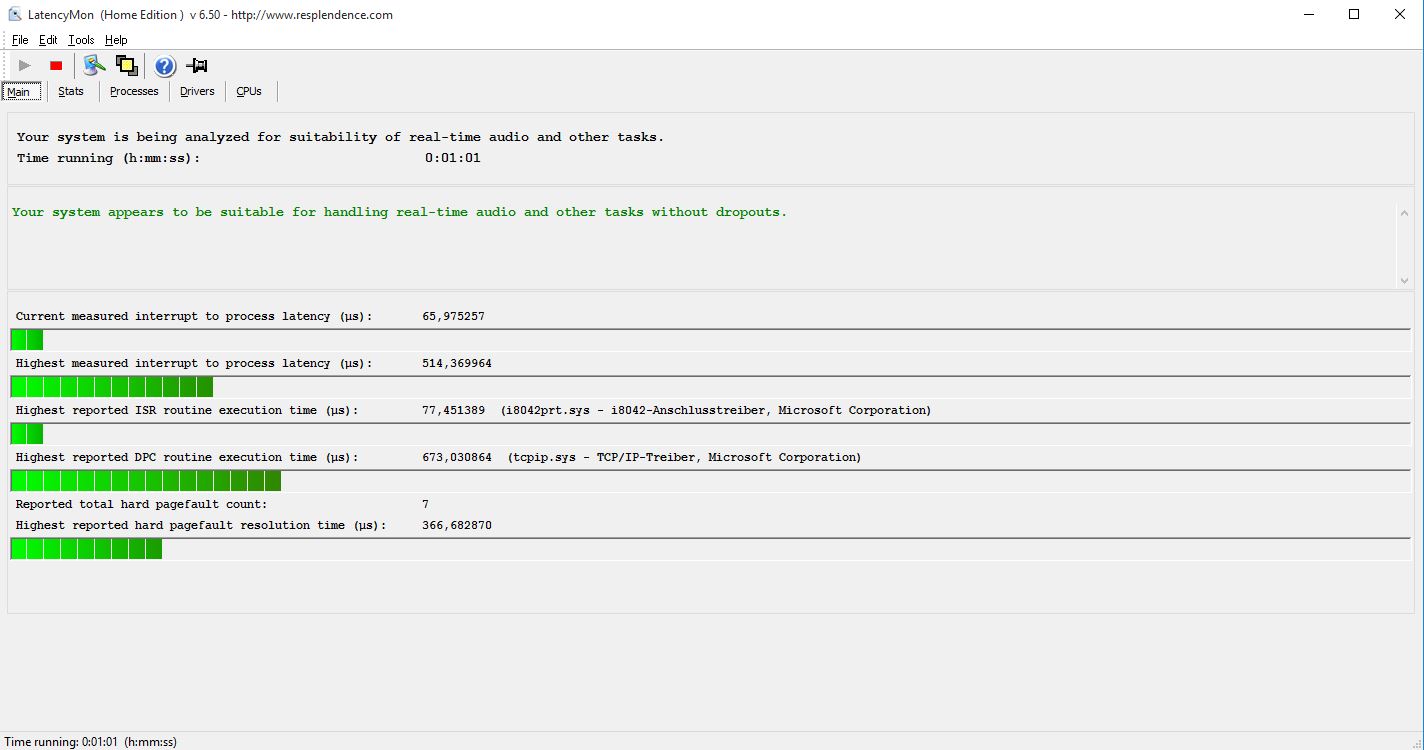Click the highest ISR routine execution time bar
The image size is (1424, 750).
pos(710,434)
